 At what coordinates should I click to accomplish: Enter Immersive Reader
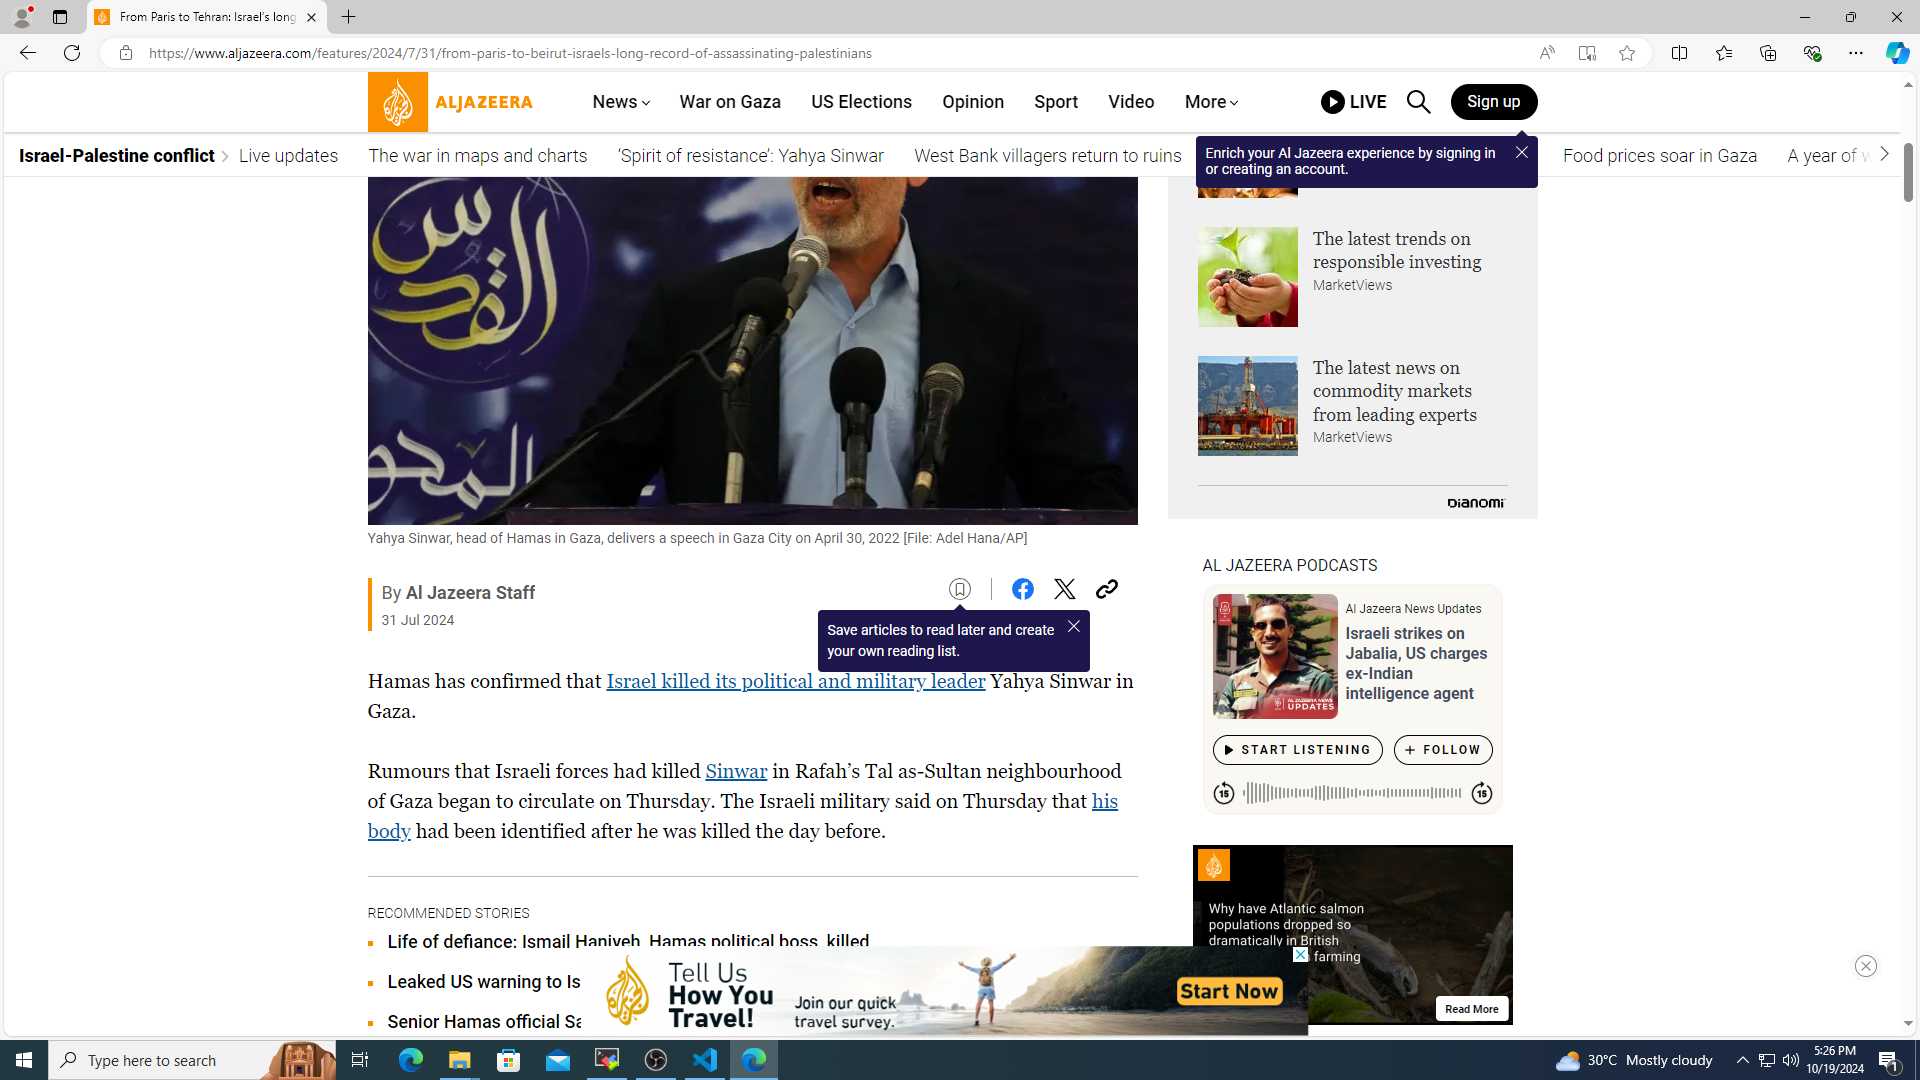pos(1587,53)
